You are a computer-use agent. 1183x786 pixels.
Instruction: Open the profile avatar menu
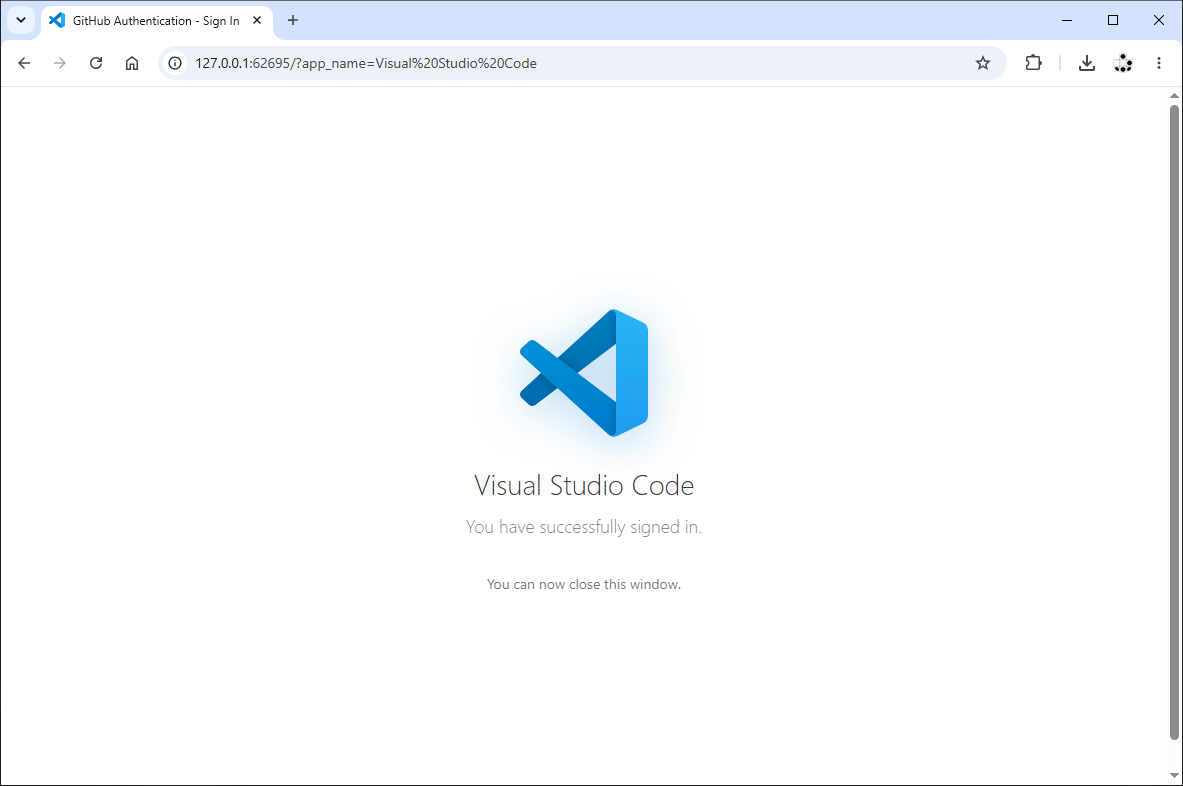pos(1123,63)
